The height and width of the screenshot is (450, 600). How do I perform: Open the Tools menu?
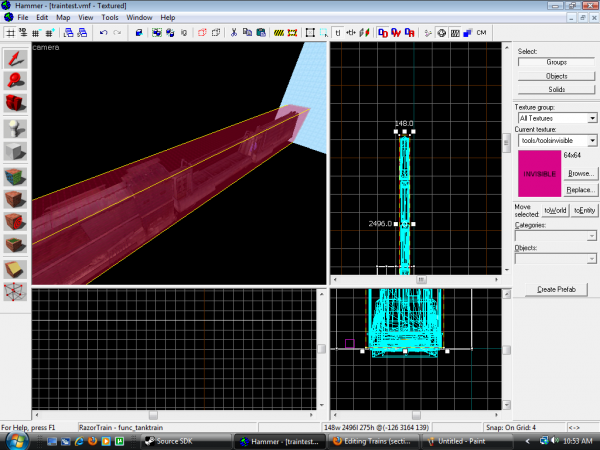110,18
